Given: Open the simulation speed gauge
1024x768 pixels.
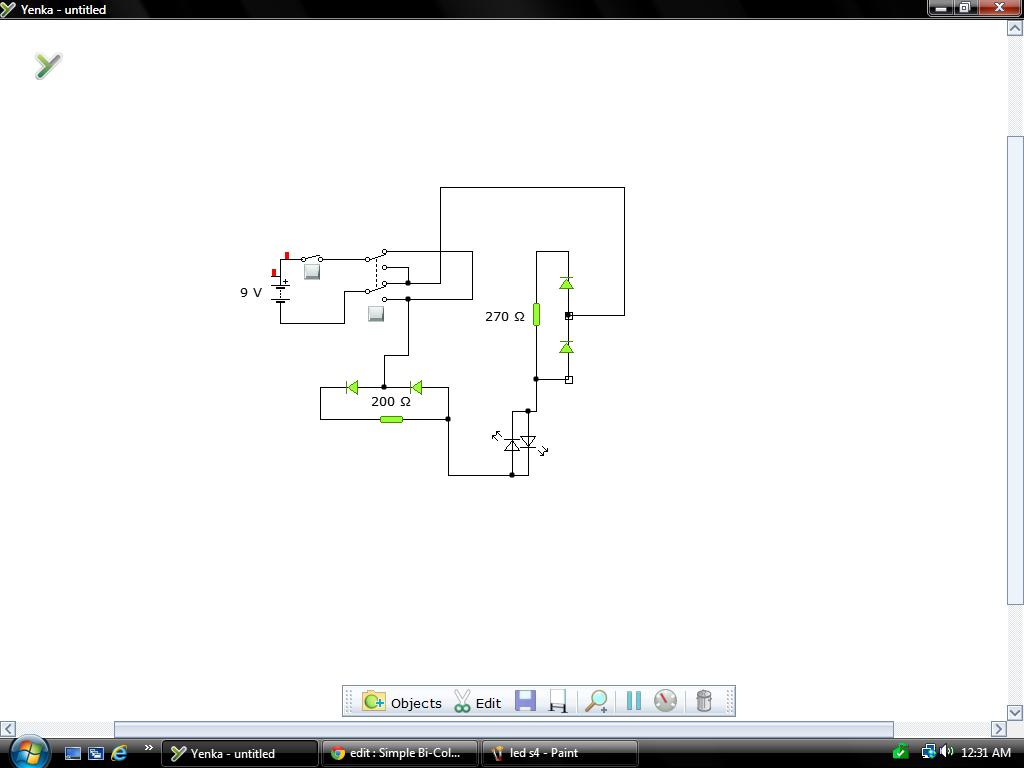Looking at the screenshot, I should pos(665,701).
